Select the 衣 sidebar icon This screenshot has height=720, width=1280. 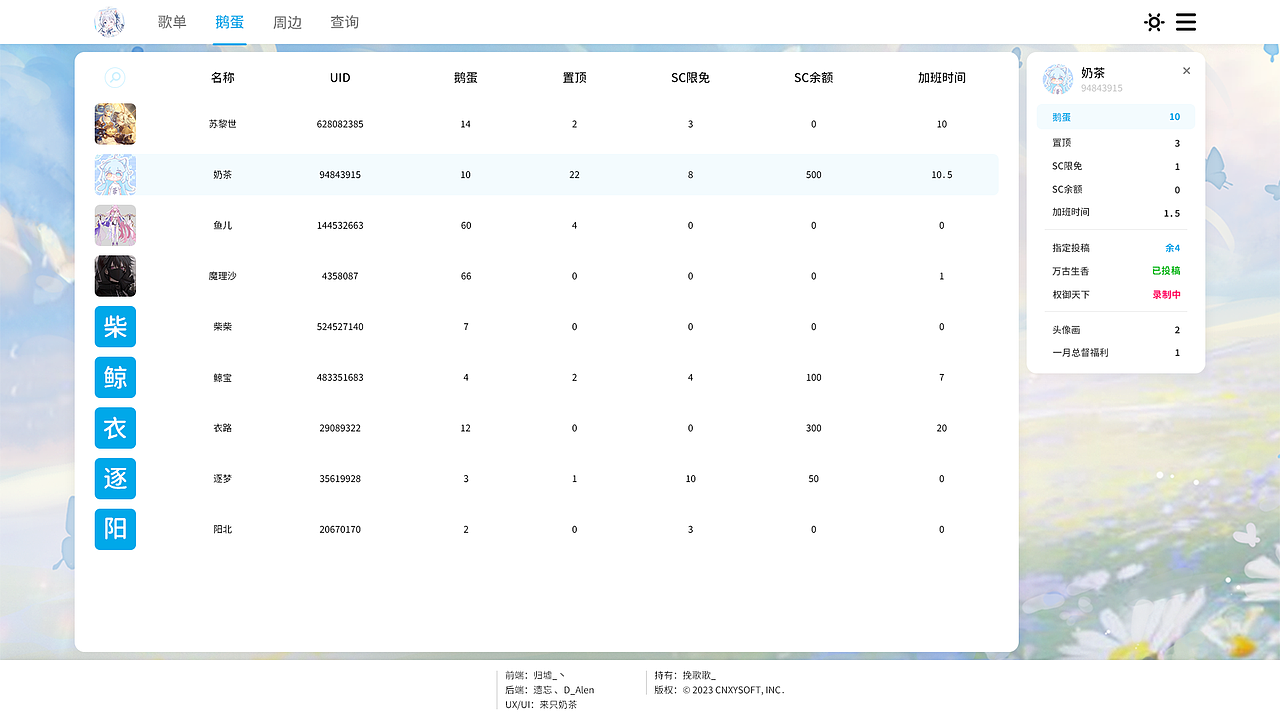coord(115,428)
